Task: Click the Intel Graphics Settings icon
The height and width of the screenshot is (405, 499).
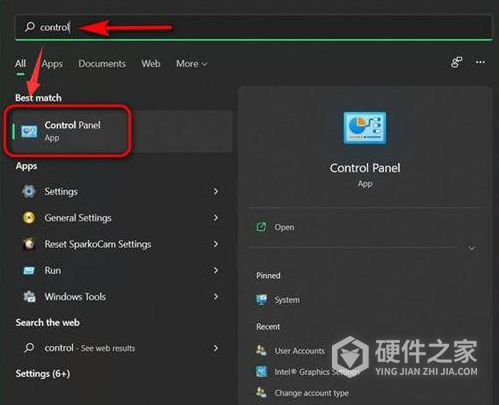Action: (x=261, y=371)
